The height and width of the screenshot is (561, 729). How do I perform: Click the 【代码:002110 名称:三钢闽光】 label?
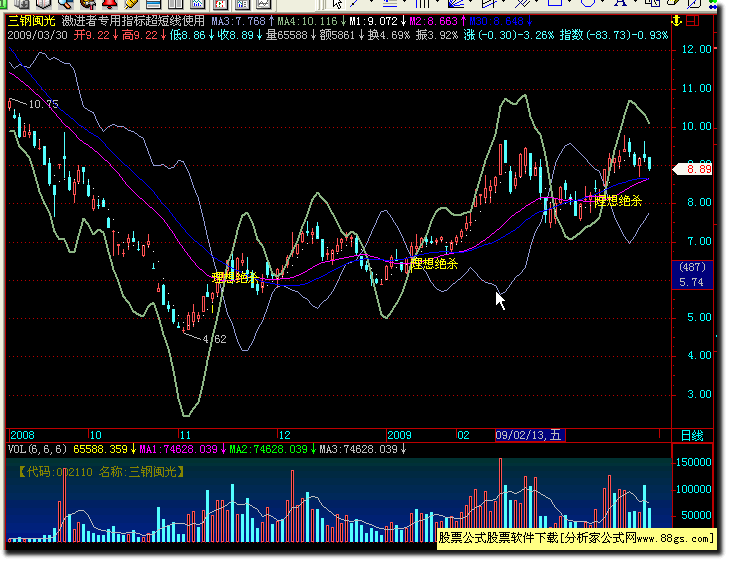click(101, 472)
